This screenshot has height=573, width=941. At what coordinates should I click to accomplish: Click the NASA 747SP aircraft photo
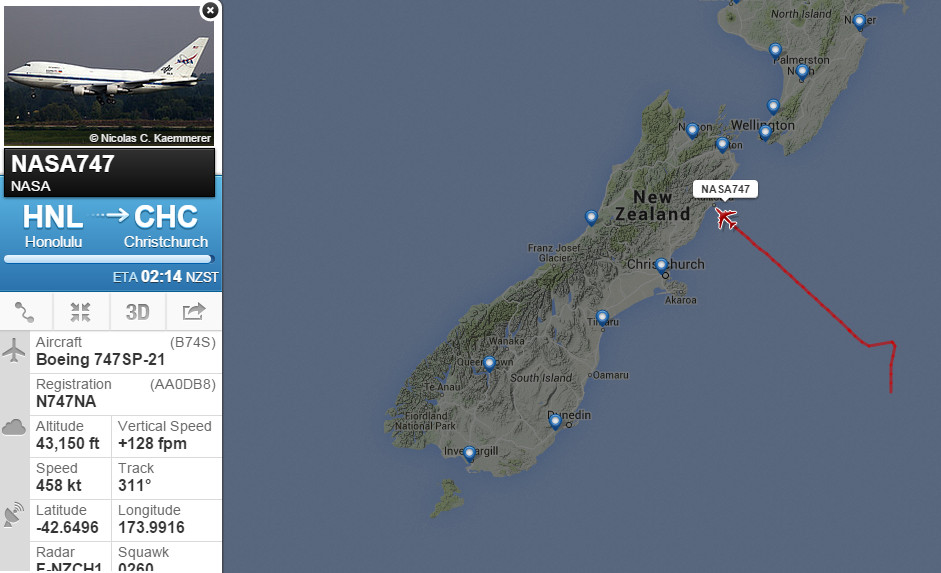pyautogui.click(x=109, y=76)
